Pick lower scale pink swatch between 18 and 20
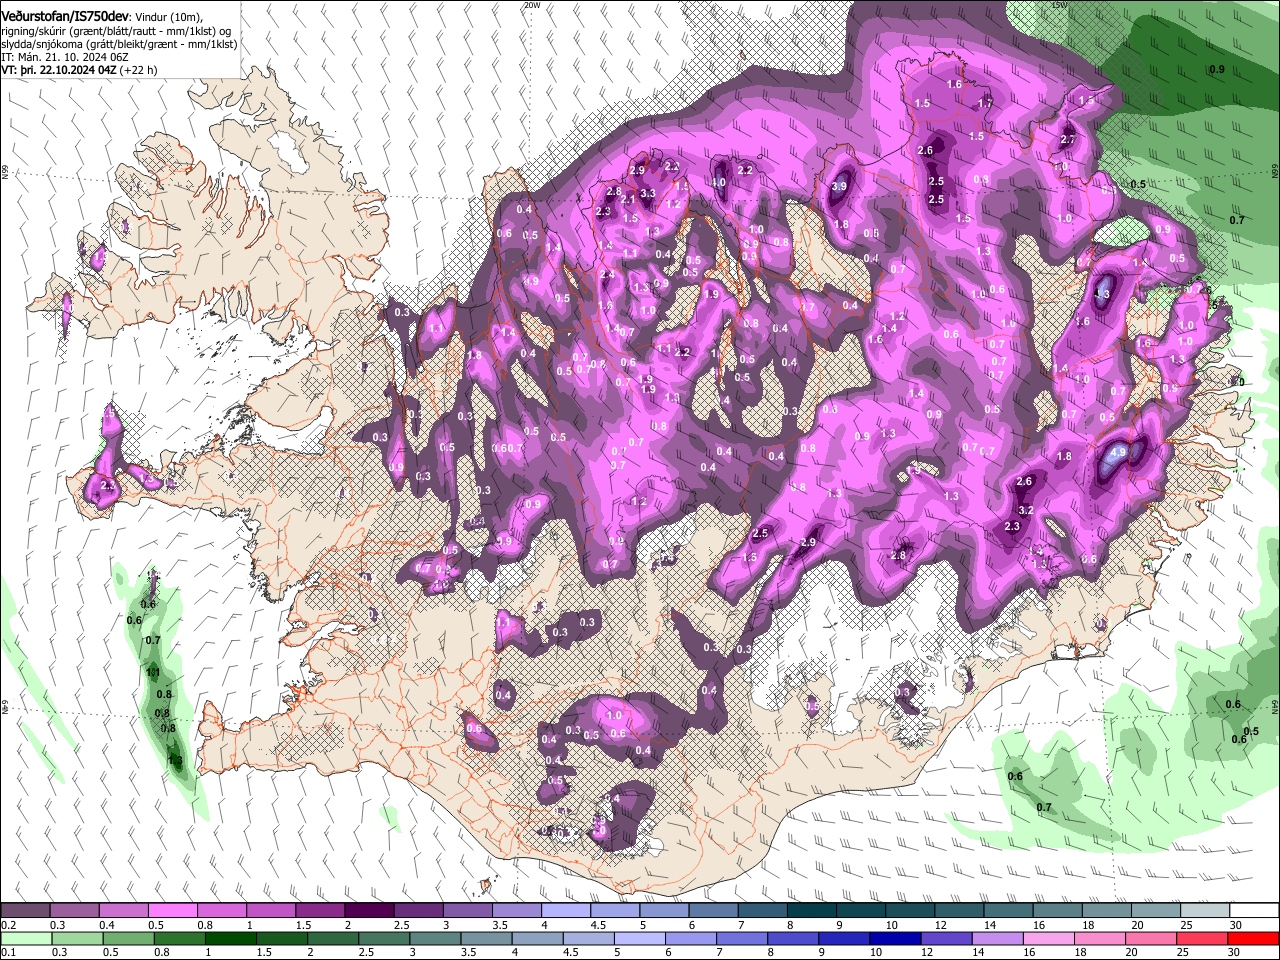1280x960 pixels. coord(1101,939)
